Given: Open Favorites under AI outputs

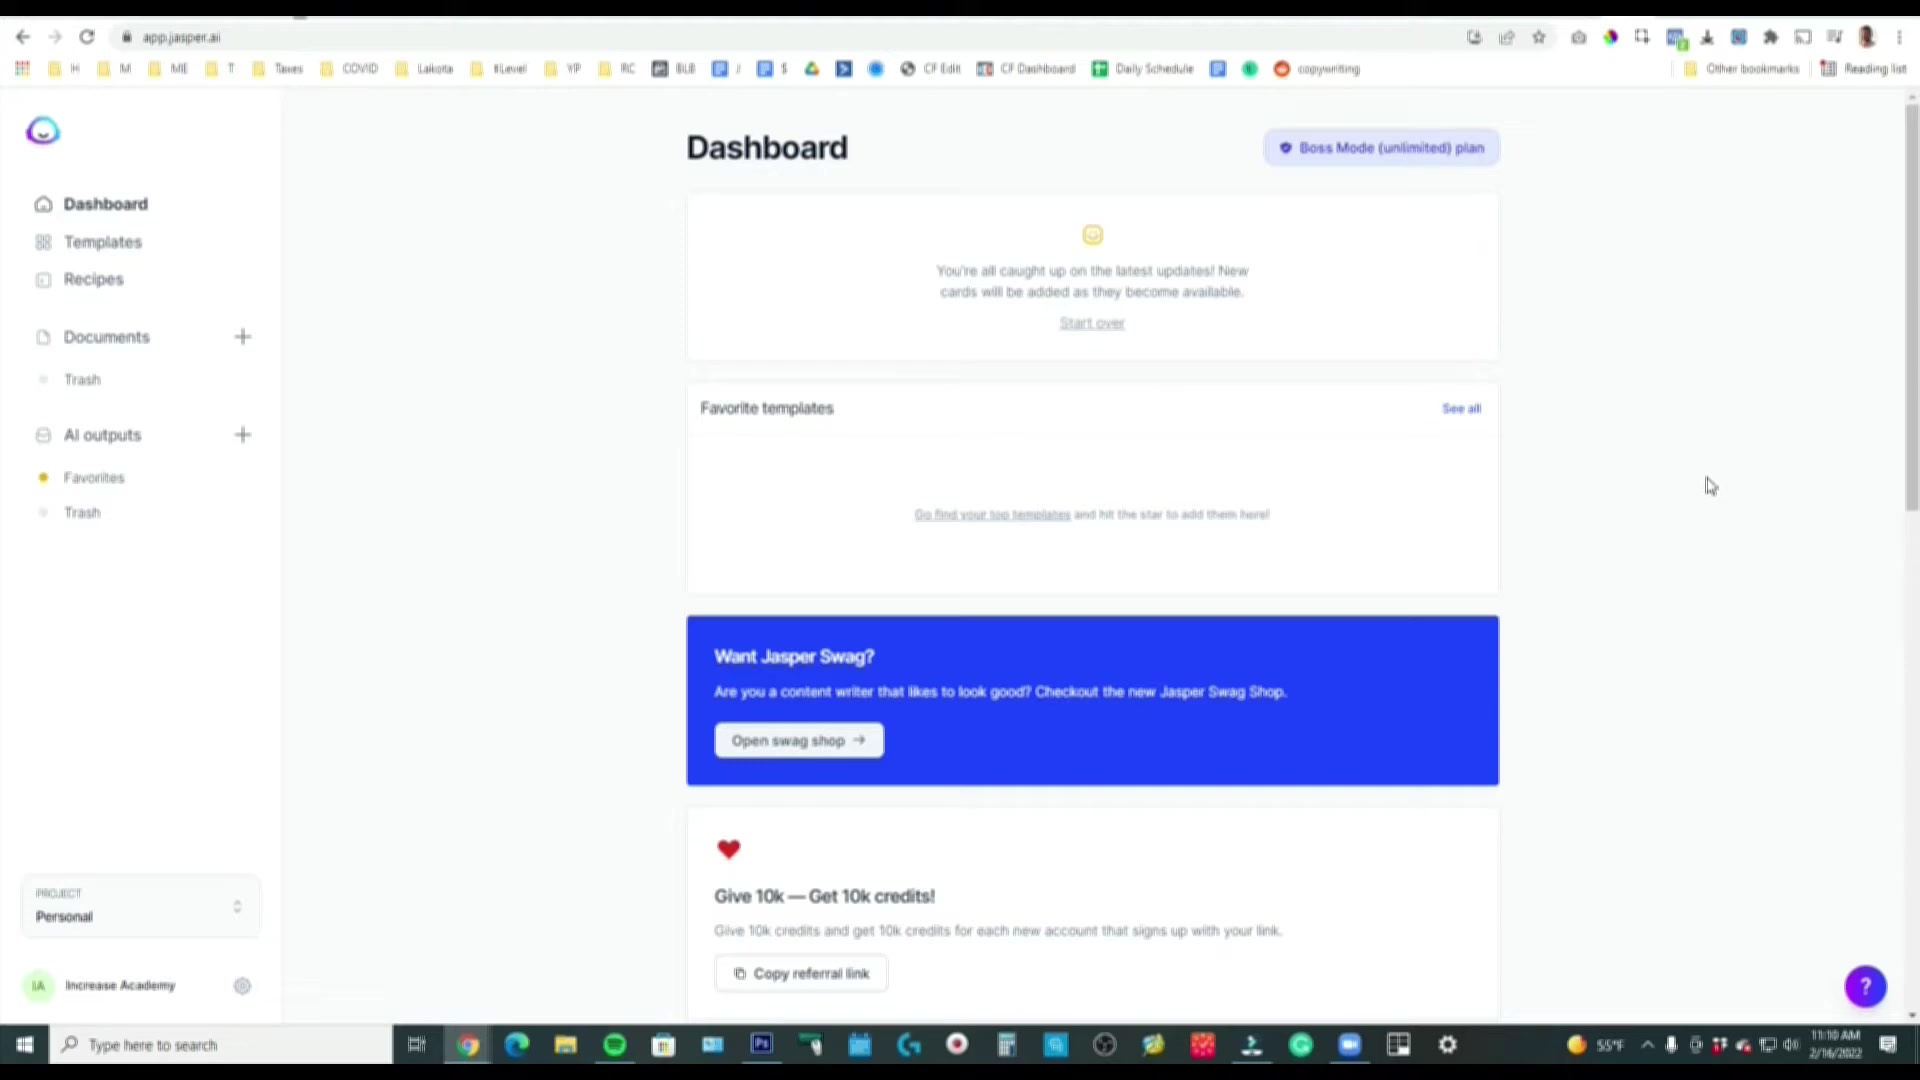Looking at the screenshot, I should (x=94, y=478).
